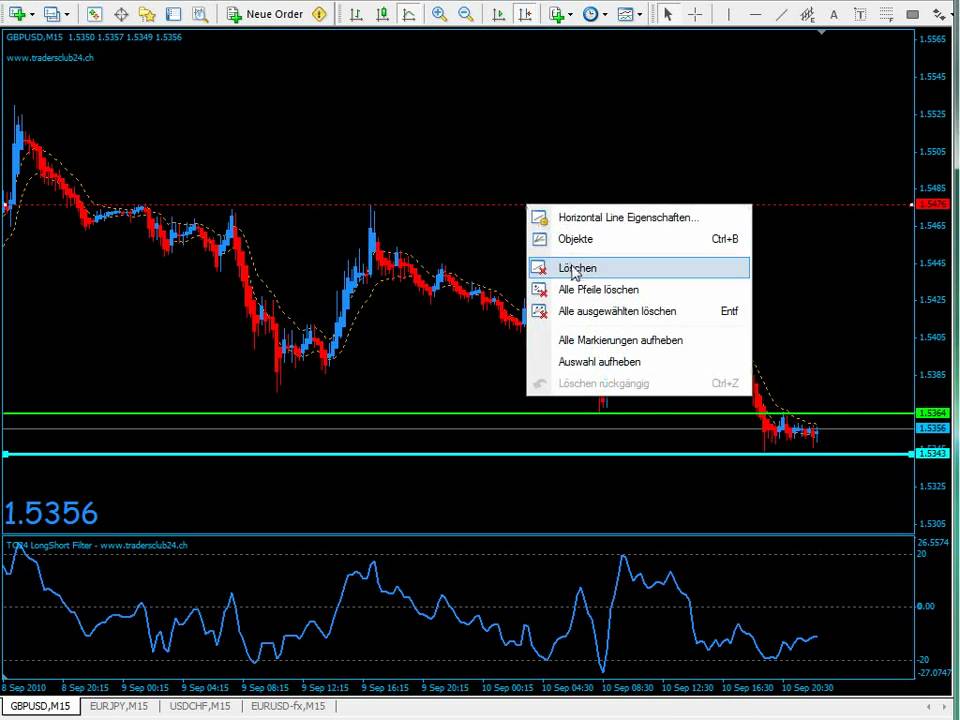Click the red 1.5476 price label
The image size is (960, 720).
tap(932, 204)
